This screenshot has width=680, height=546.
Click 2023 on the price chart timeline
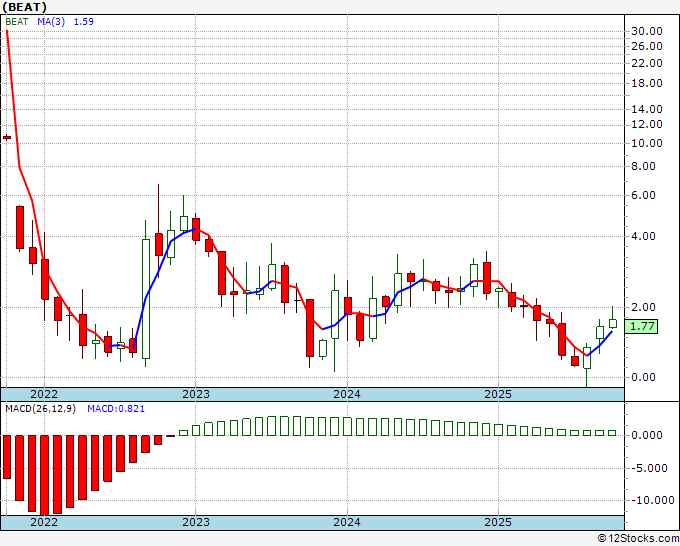[x=196, y=394]
